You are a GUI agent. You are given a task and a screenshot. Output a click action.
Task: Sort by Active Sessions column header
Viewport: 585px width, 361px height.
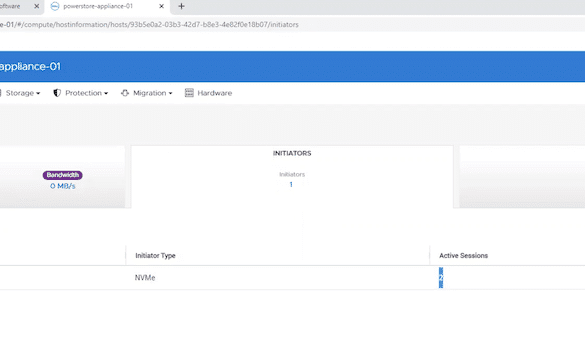tap(463, 255)
